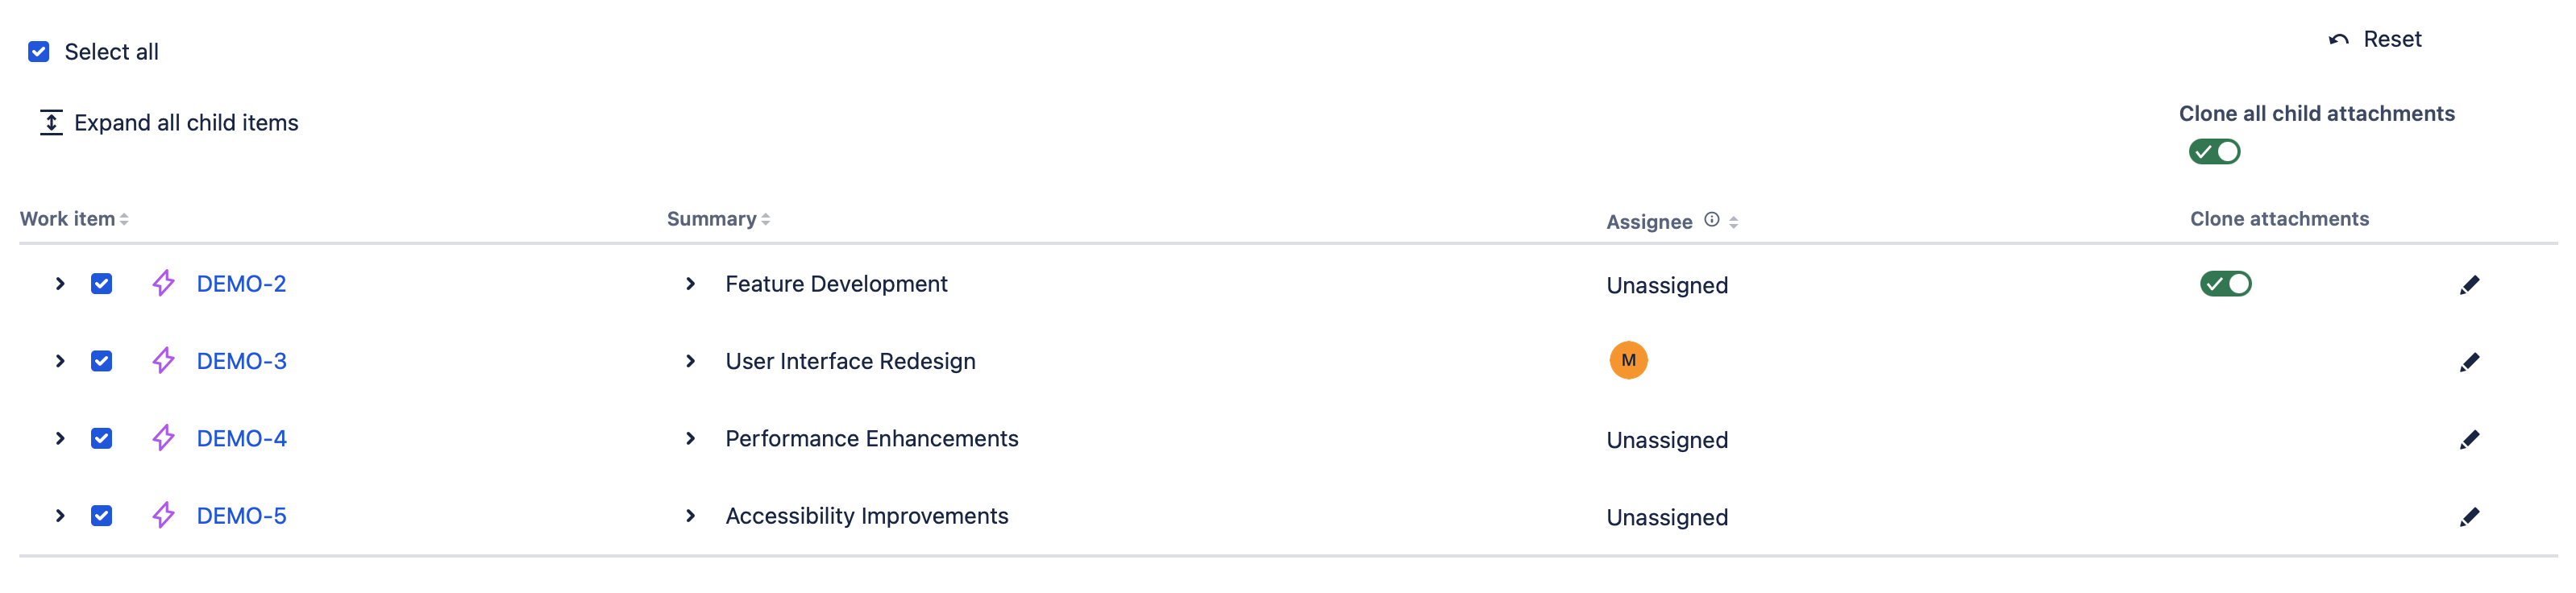Click the epic lightning icon beside DEMO-2
The image size is (2576, 593).
163,284
